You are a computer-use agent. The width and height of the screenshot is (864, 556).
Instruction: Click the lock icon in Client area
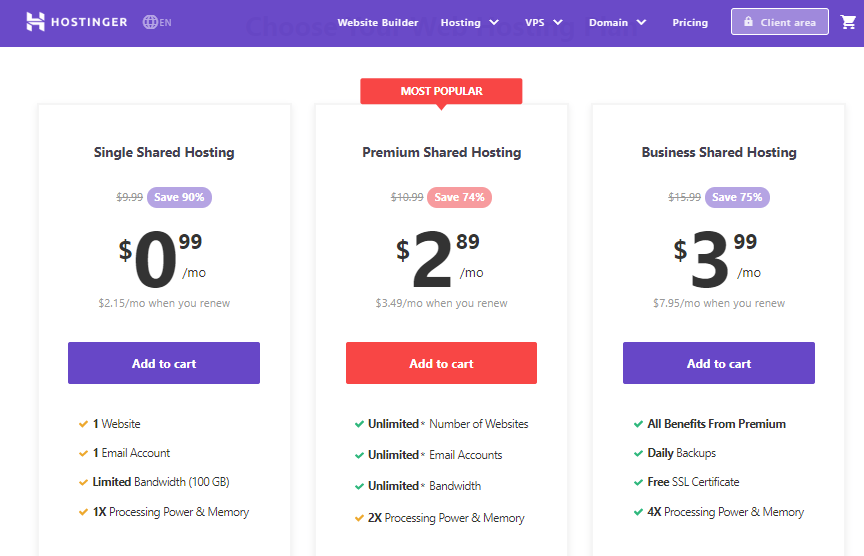point(748,21)
